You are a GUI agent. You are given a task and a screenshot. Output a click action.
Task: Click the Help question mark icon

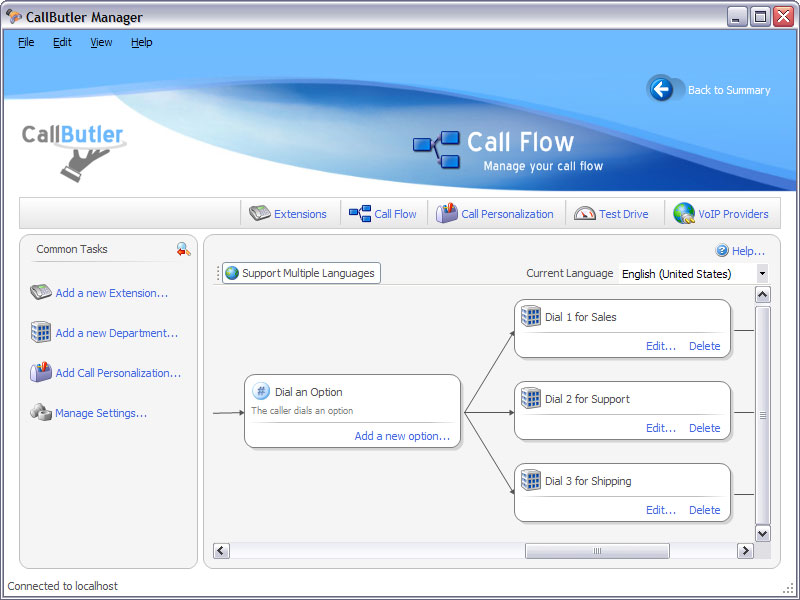(x=722, y=251)
